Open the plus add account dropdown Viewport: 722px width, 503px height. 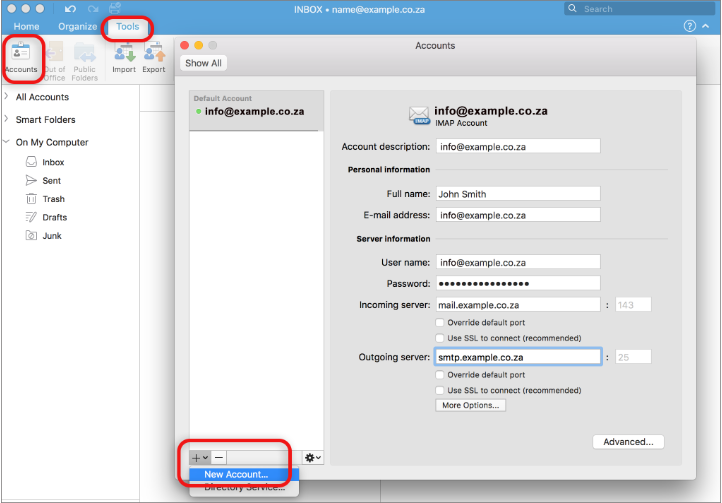point(200,457)
